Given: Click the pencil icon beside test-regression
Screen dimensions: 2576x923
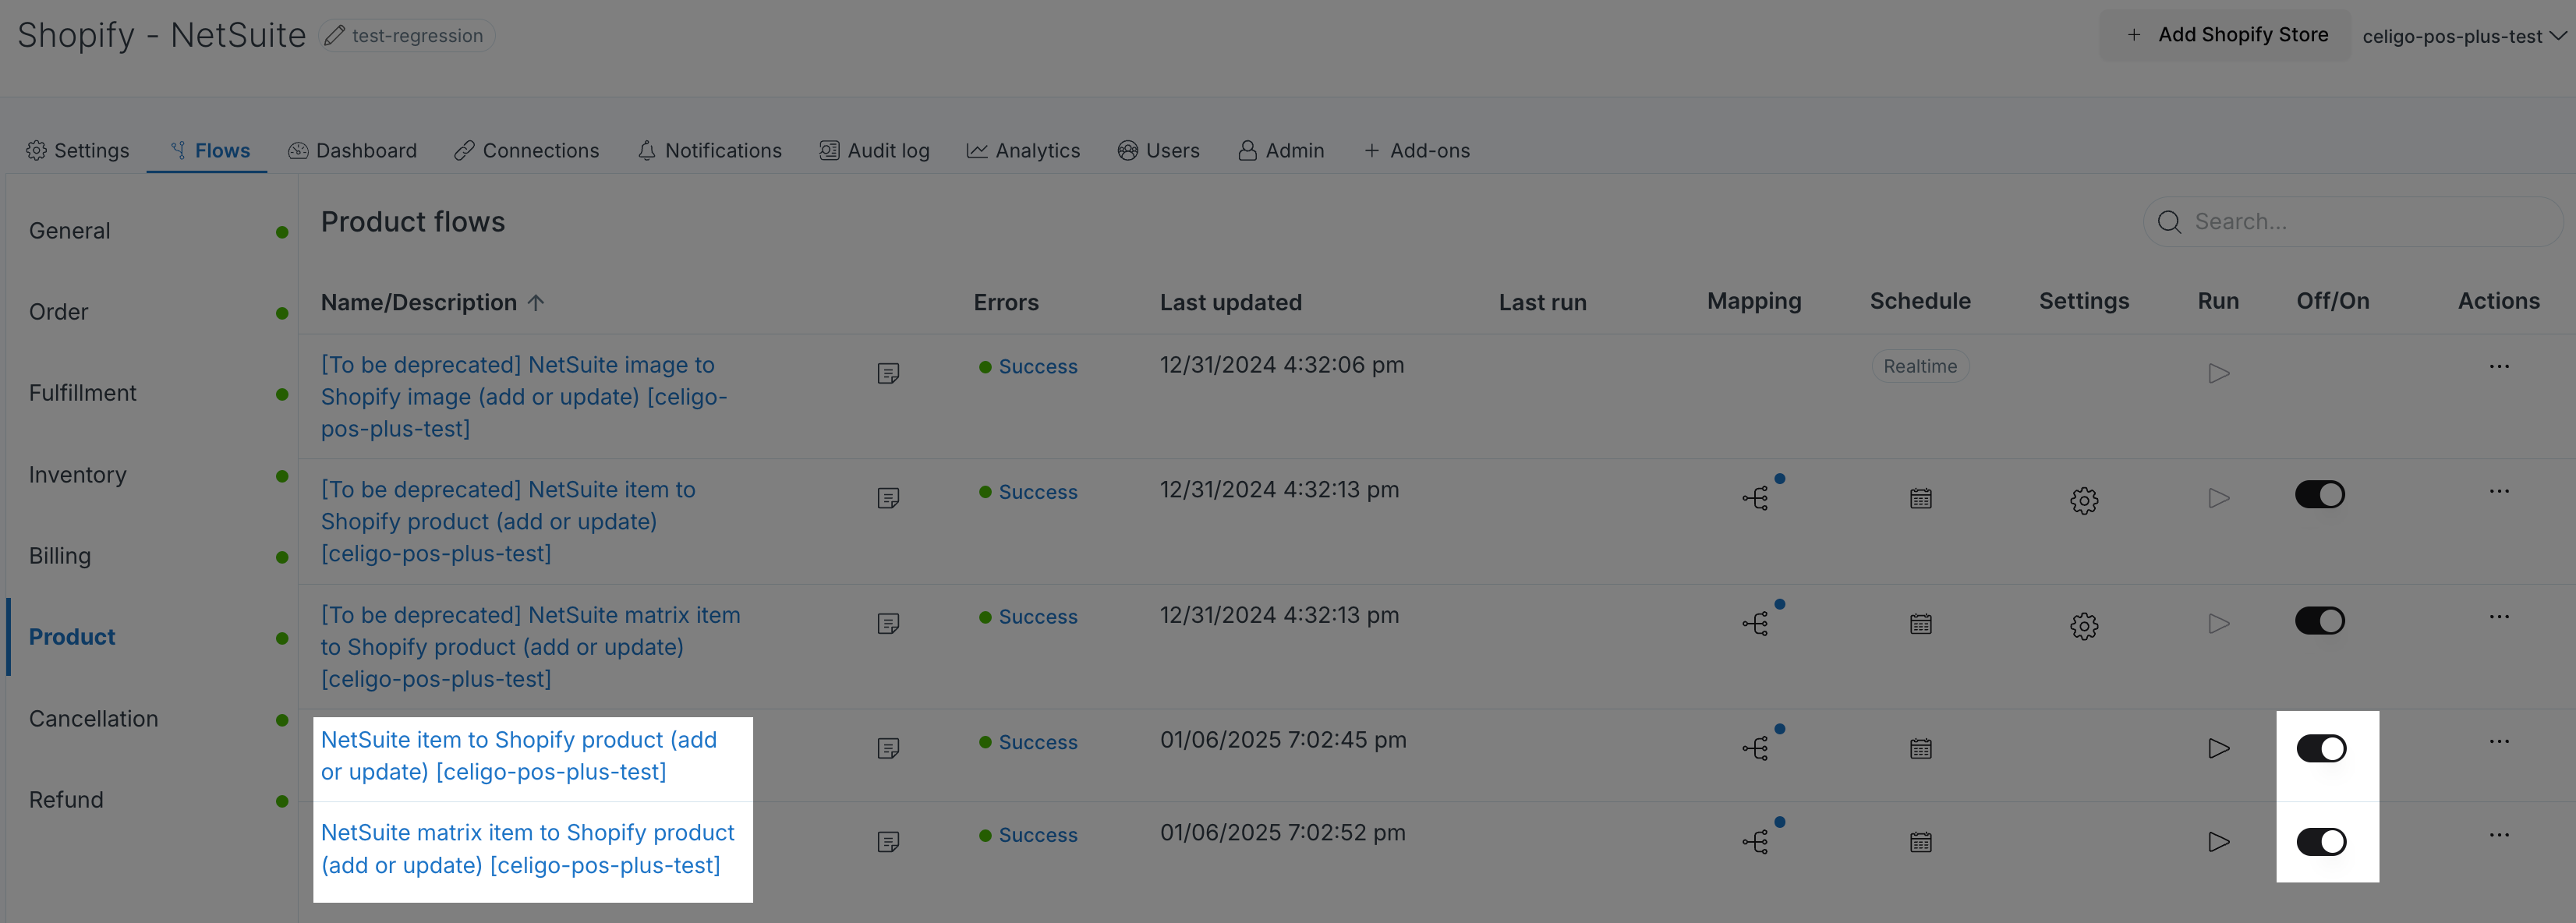Looking at the screenshot, I should pos(335,36).
